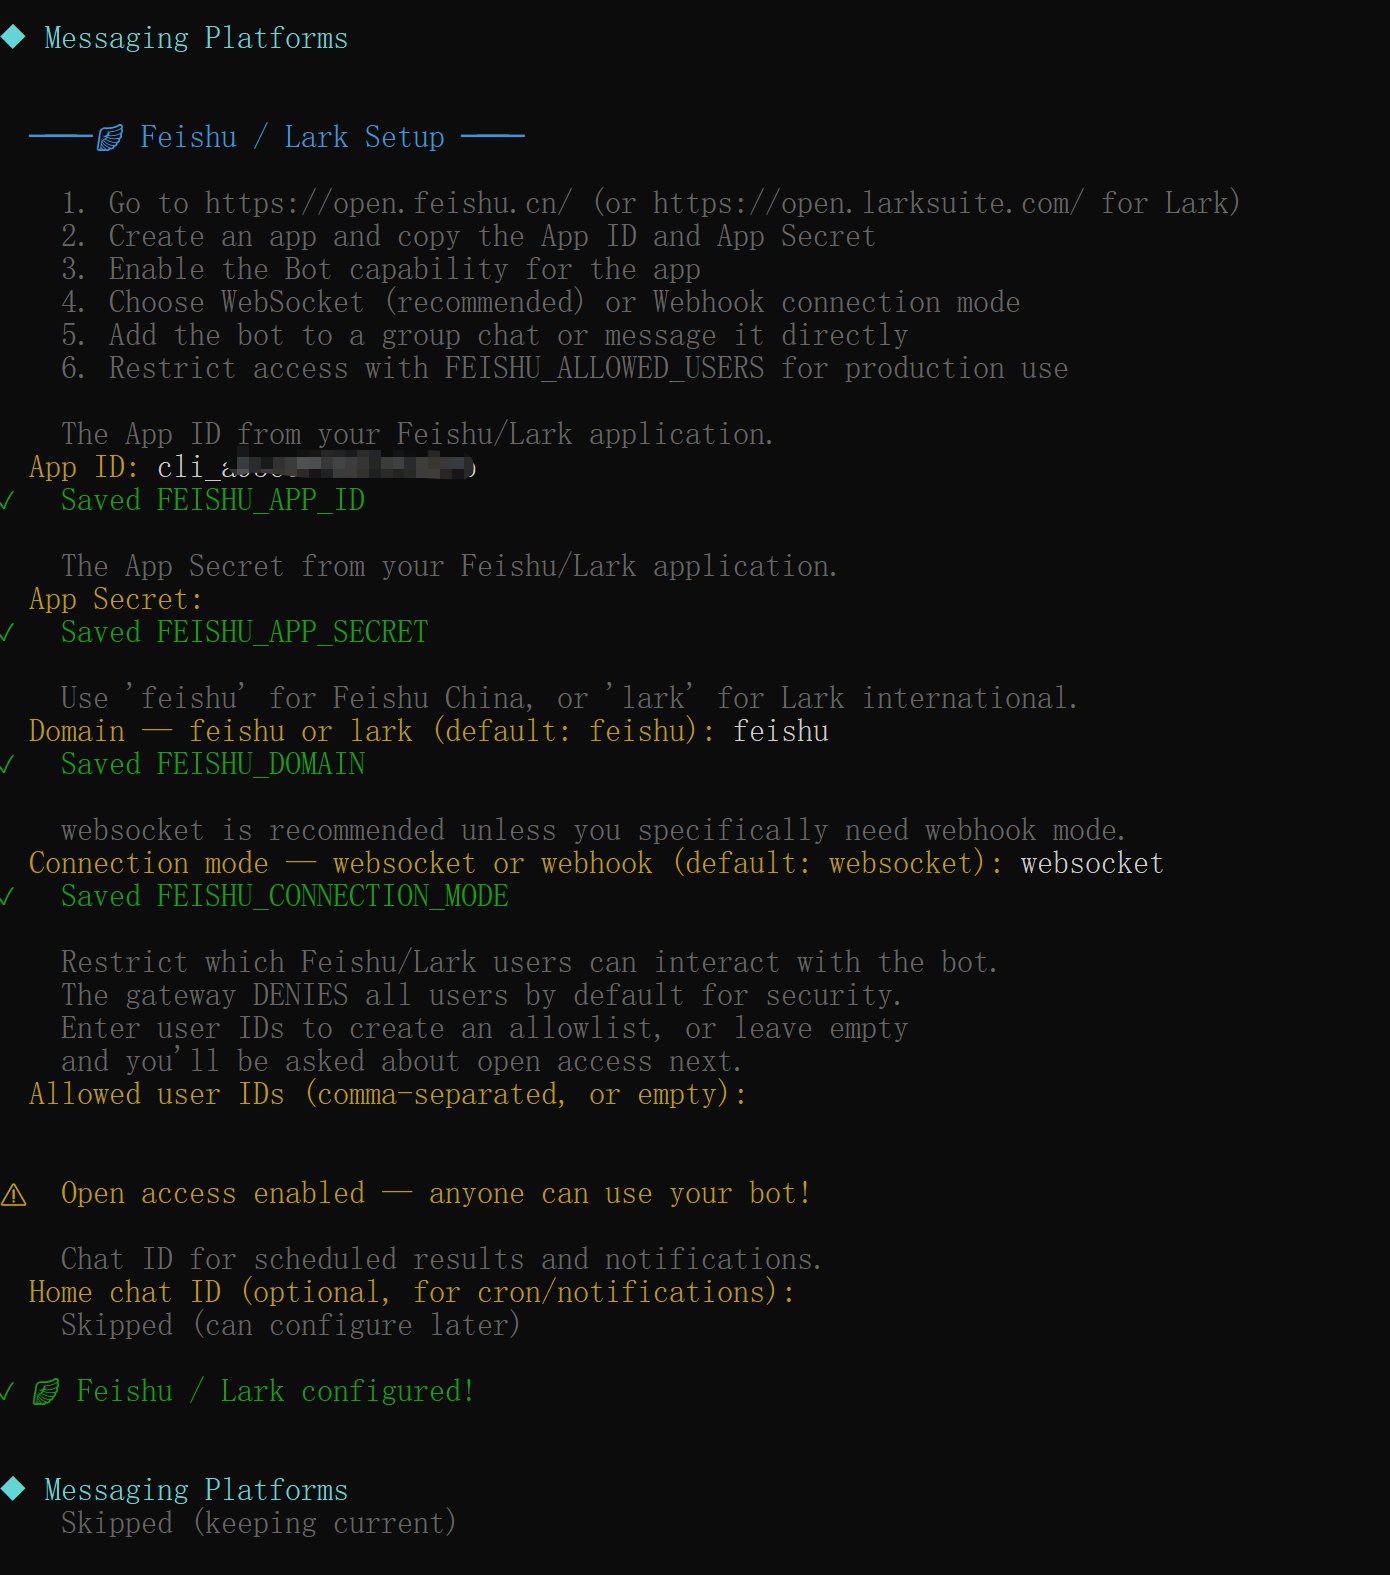This screenshot has width=1390, height=1575.
Task: Click the 'Saved FEISHU_APP_ID' text
Action: tap(213, 500)
